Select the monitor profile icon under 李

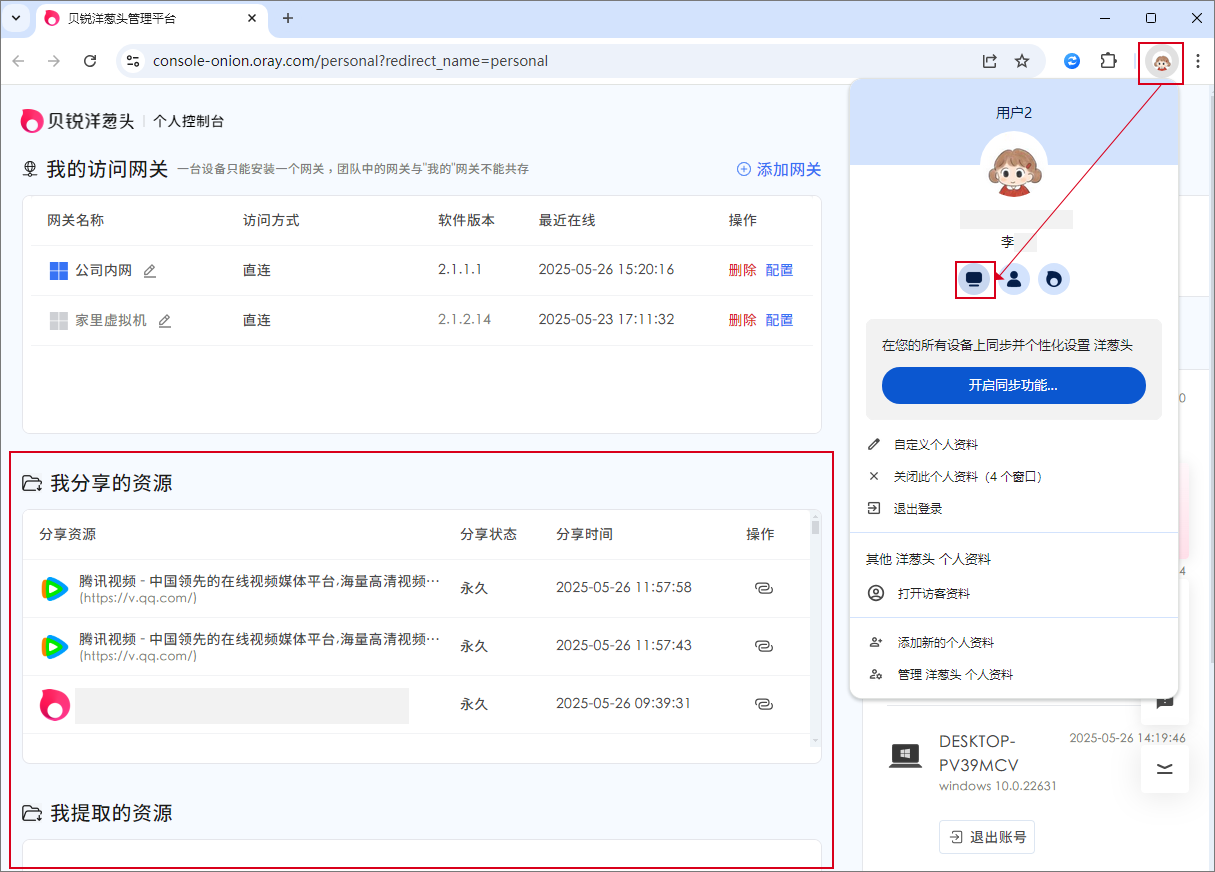(x=974, y=278)
